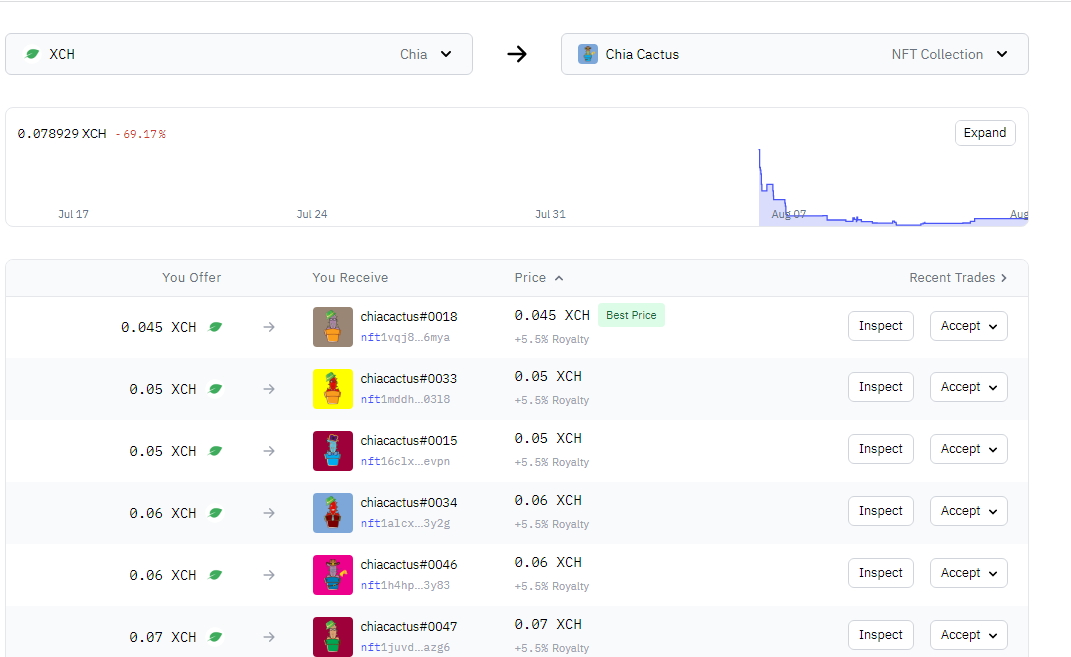The width and height of the screenshot is (1071, 657).
Task: Open the chiacactus#0034 NFT thumbnail
Action: [333, 513]
